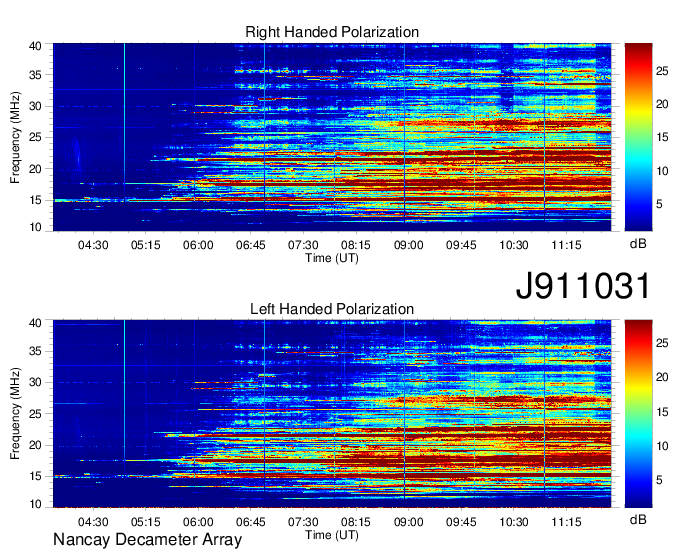Viewport: 680px width, 552px height.
Task: Click the 06:00 tick on the top time axis
Action: (x=198, y=245)
